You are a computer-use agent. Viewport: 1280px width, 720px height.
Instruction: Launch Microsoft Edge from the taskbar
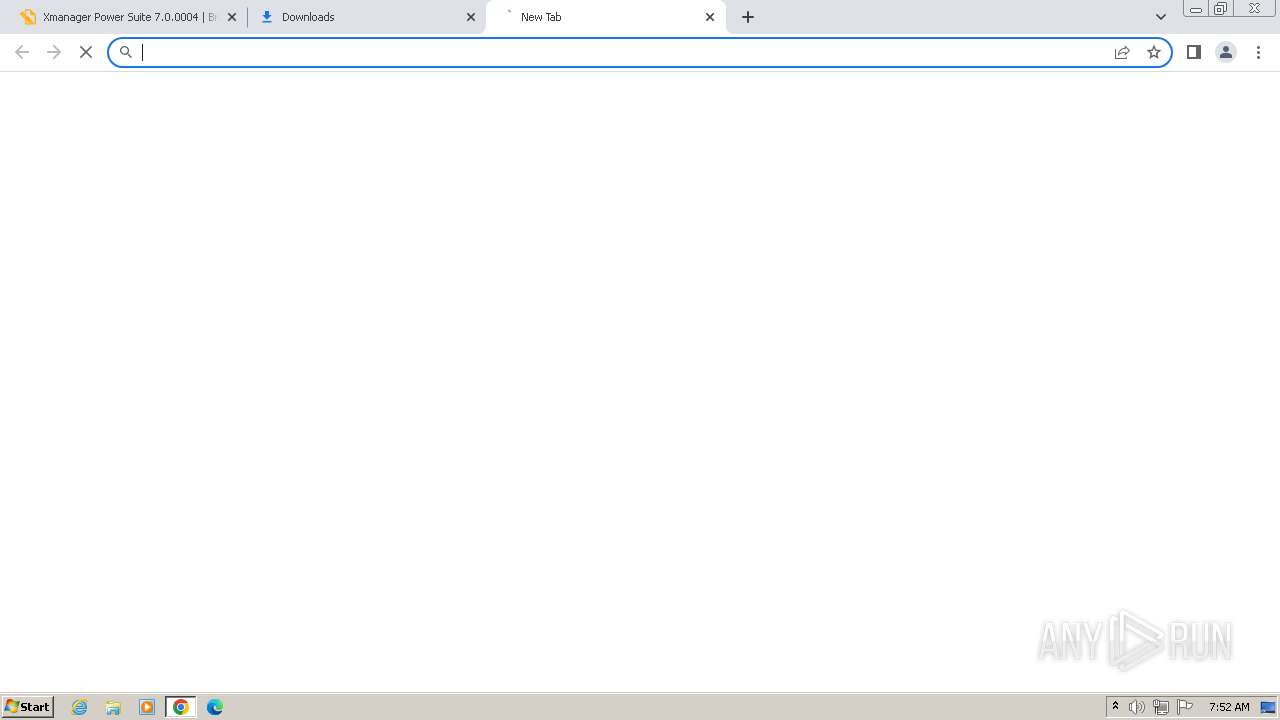pyautogui.click(x=215, y=707)
